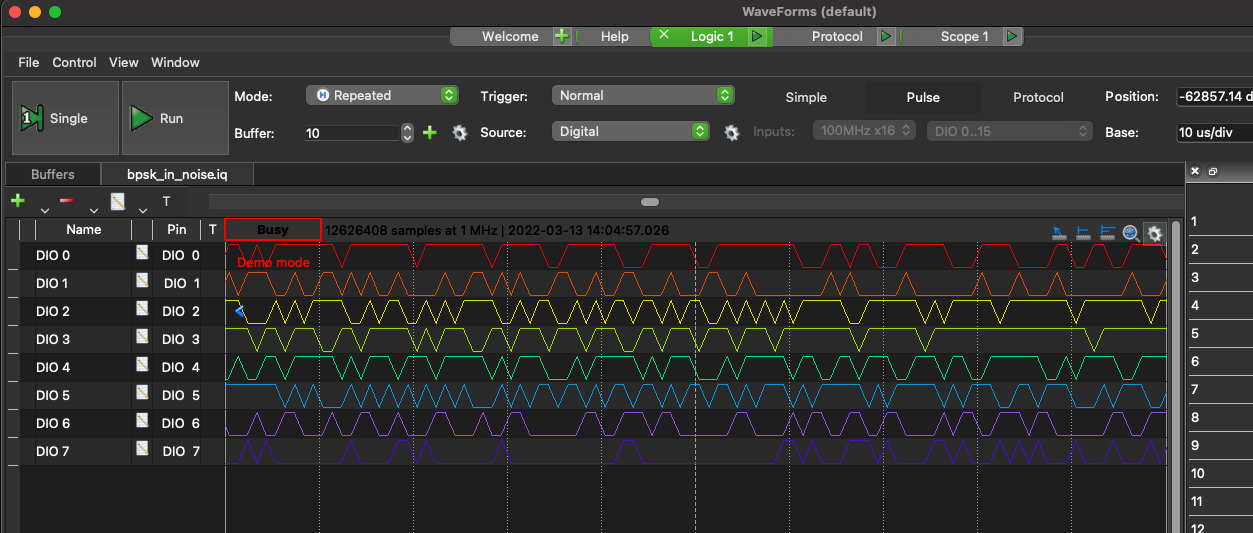
Task: Select the Pulse trigger tab
Action: click(923, 97)
